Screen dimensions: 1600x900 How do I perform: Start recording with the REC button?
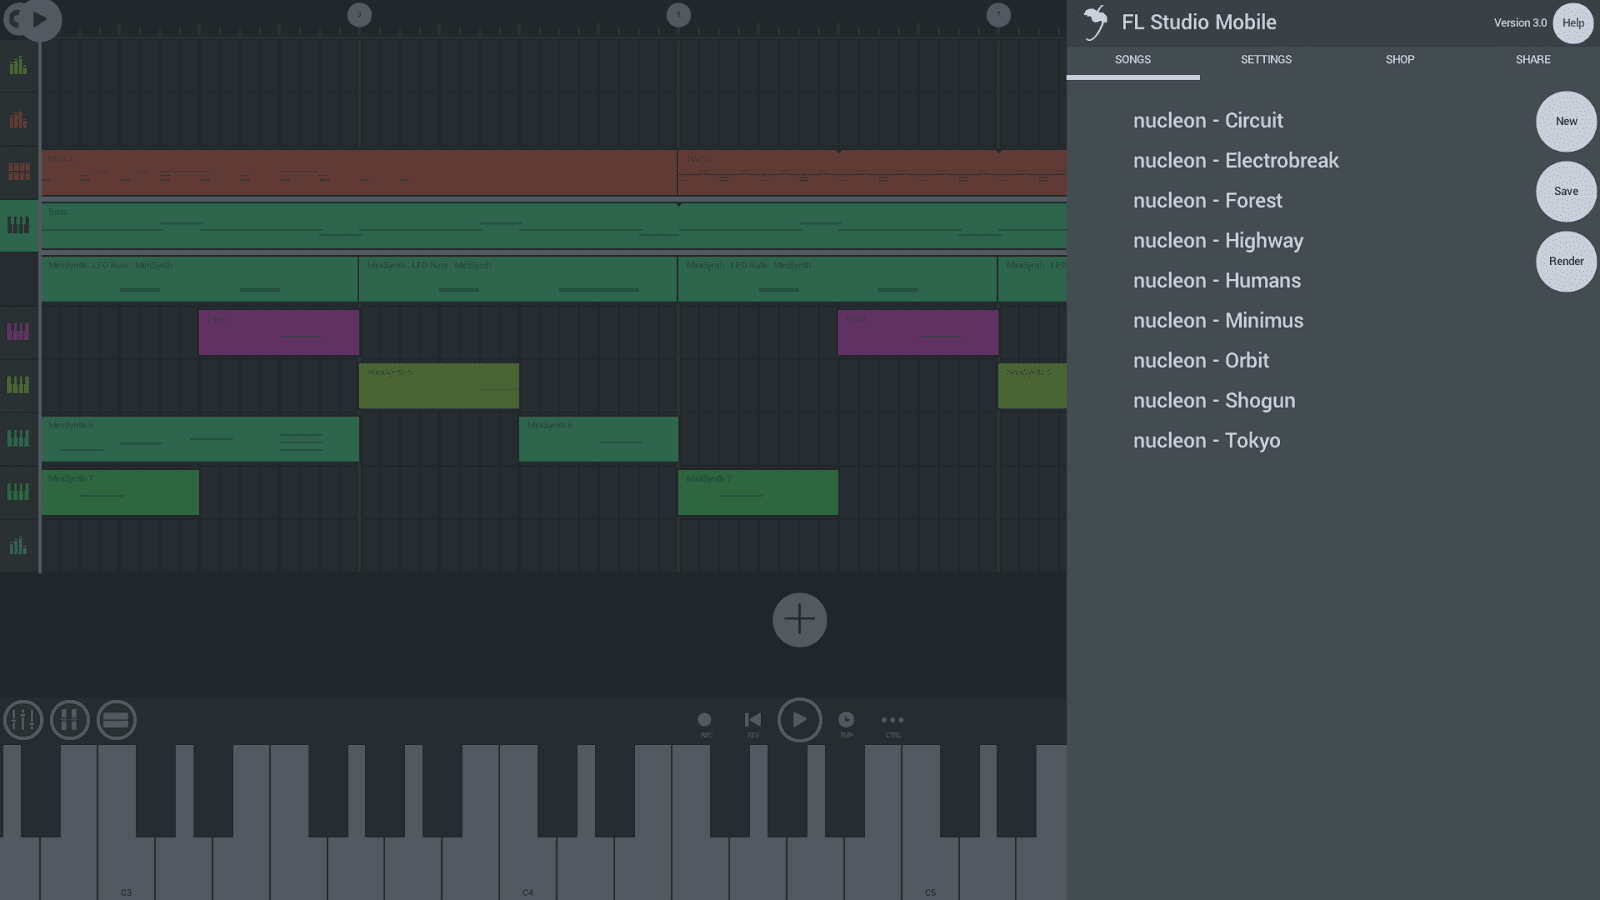pyautogui.click(x=705, y=723)
